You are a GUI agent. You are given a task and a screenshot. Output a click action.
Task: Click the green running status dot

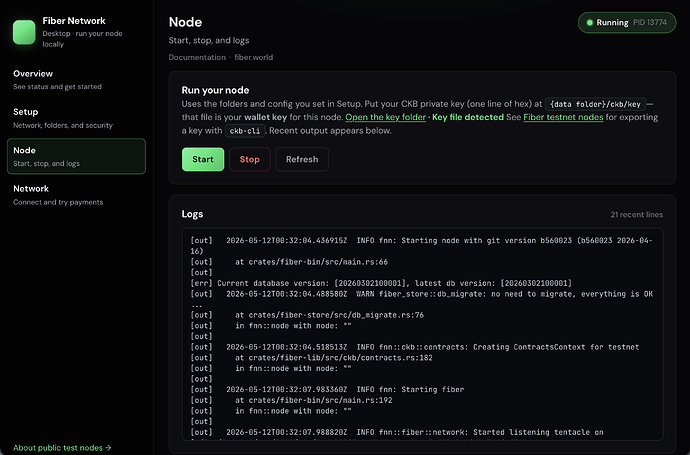tap(590, 22)
